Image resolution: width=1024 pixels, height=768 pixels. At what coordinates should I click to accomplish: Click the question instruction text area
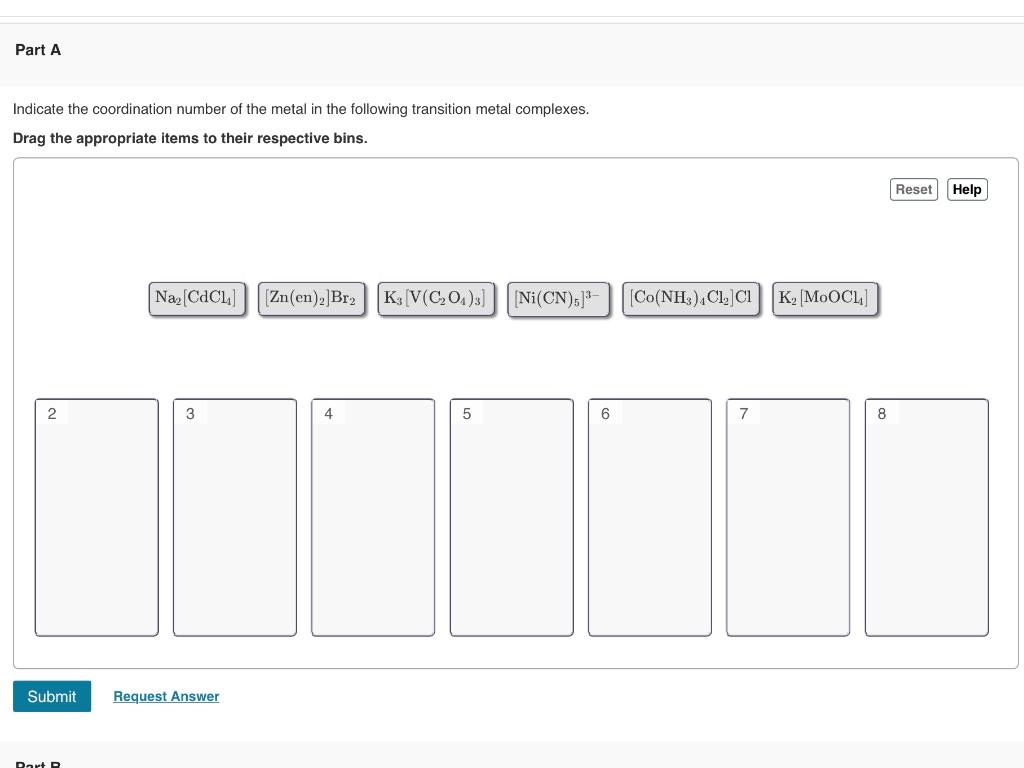click(x=300, y=109)
